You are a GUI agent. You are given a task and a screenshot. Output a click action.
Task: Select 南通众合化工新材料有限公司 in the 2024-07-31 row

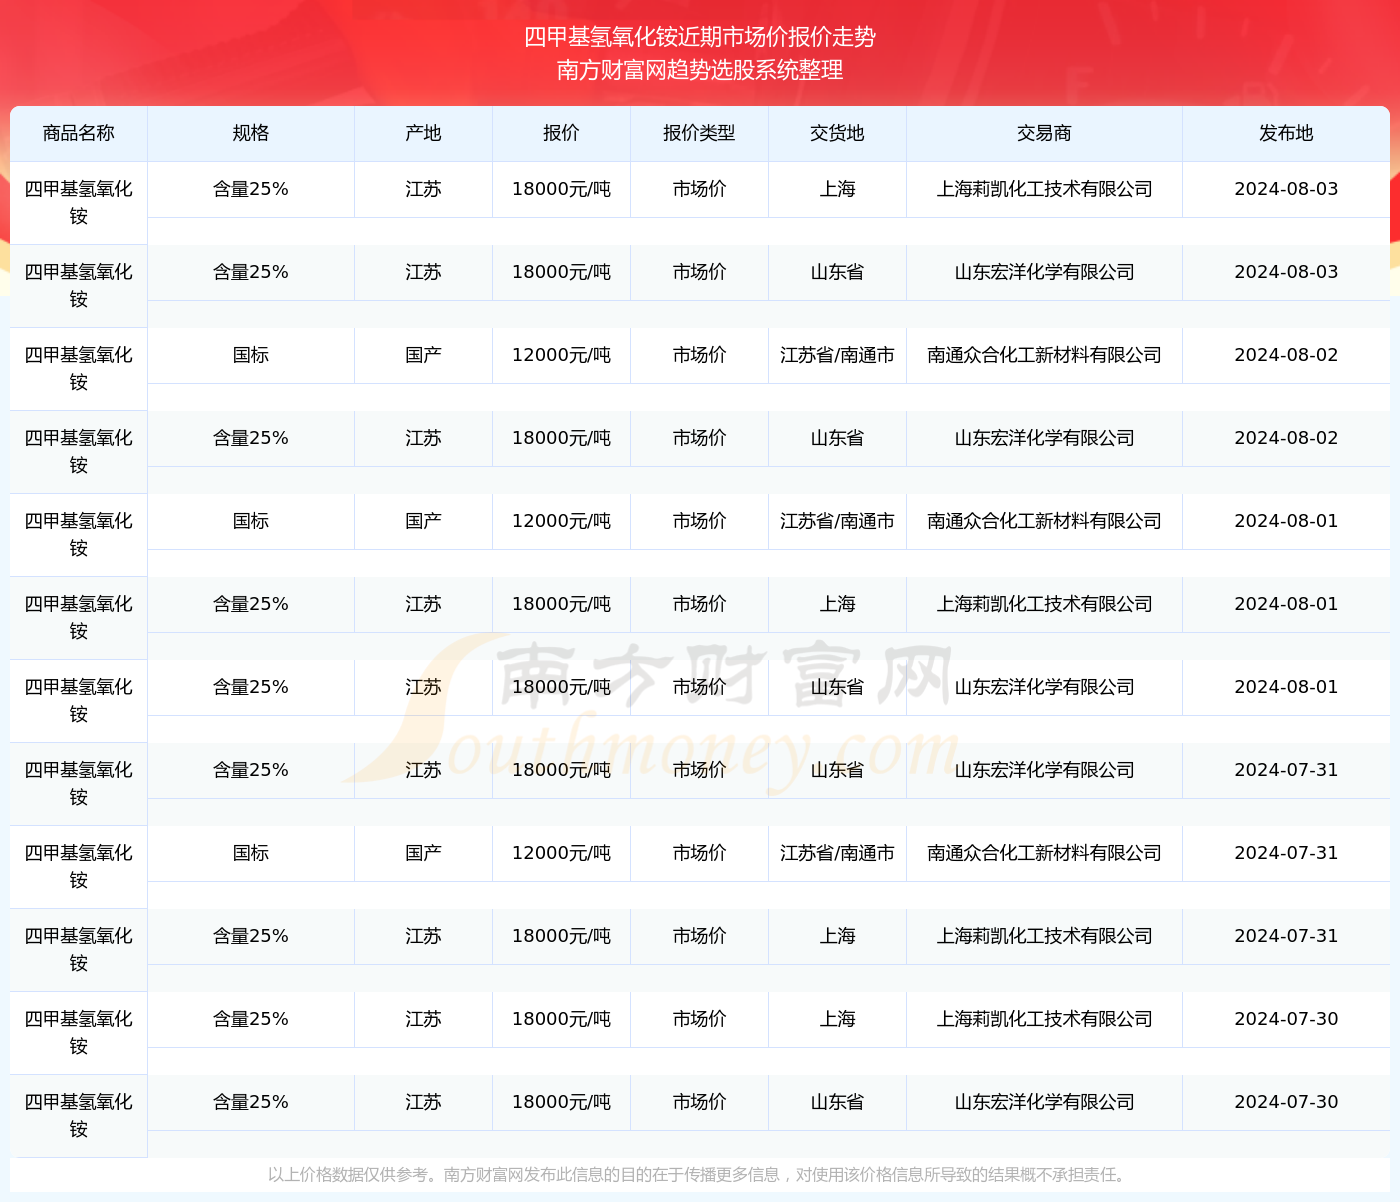[x=1044, y=853]
